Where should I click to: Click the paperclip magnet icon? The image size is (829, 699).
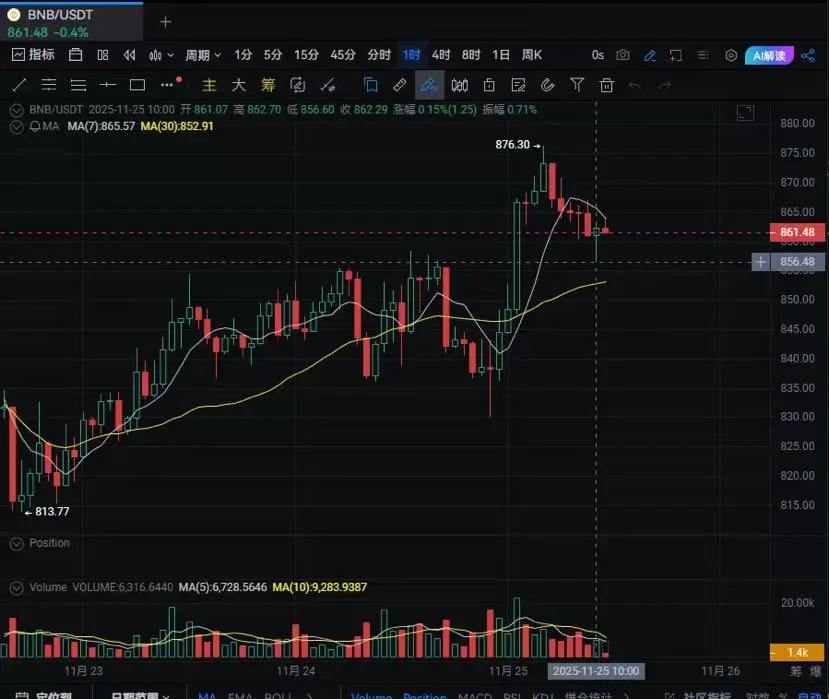548,85
